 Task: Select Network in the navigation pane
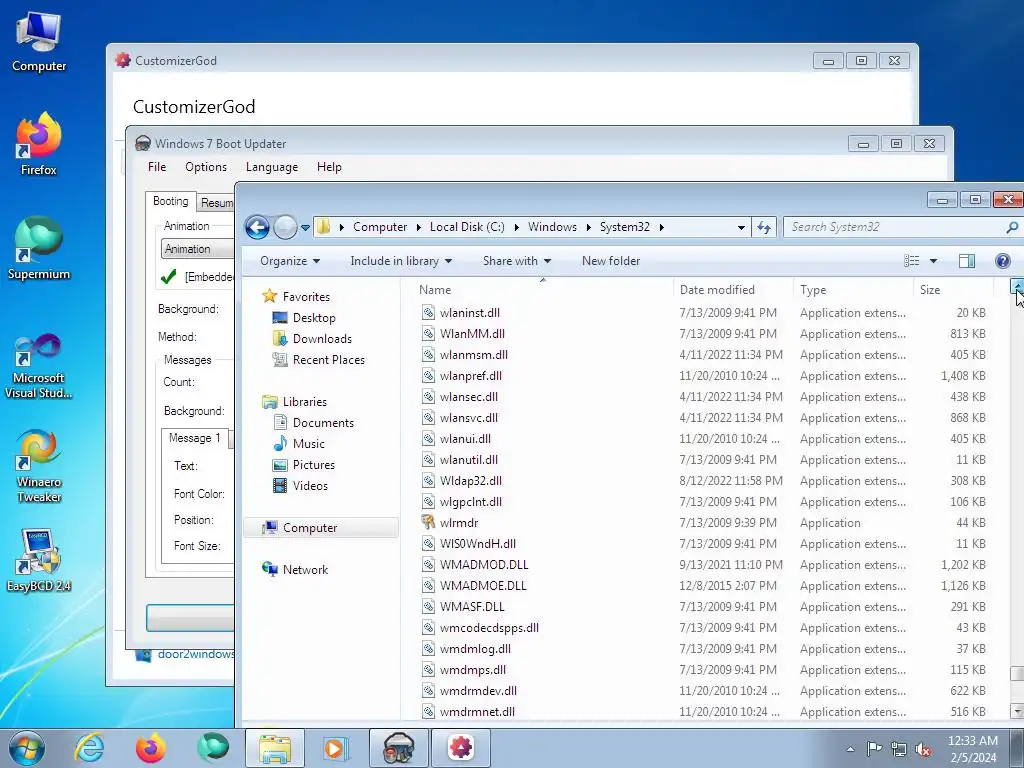tap(295, 569)
